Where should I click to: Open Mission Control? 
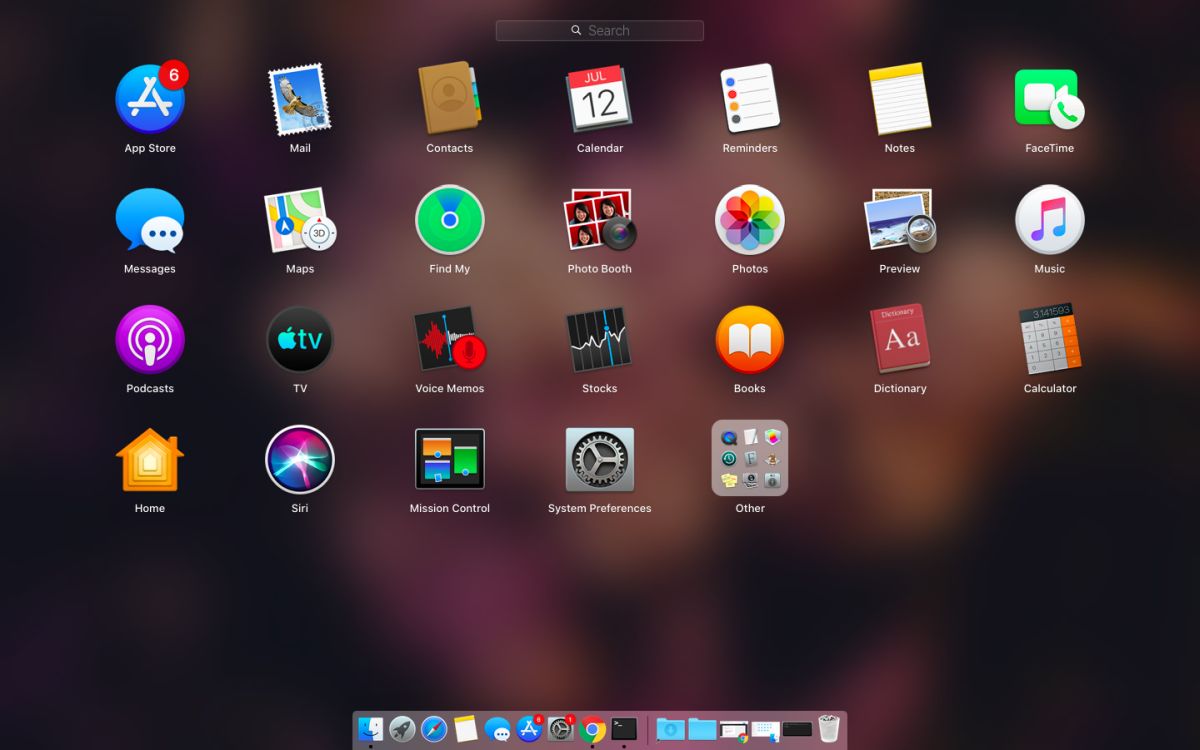click(450, 458)
